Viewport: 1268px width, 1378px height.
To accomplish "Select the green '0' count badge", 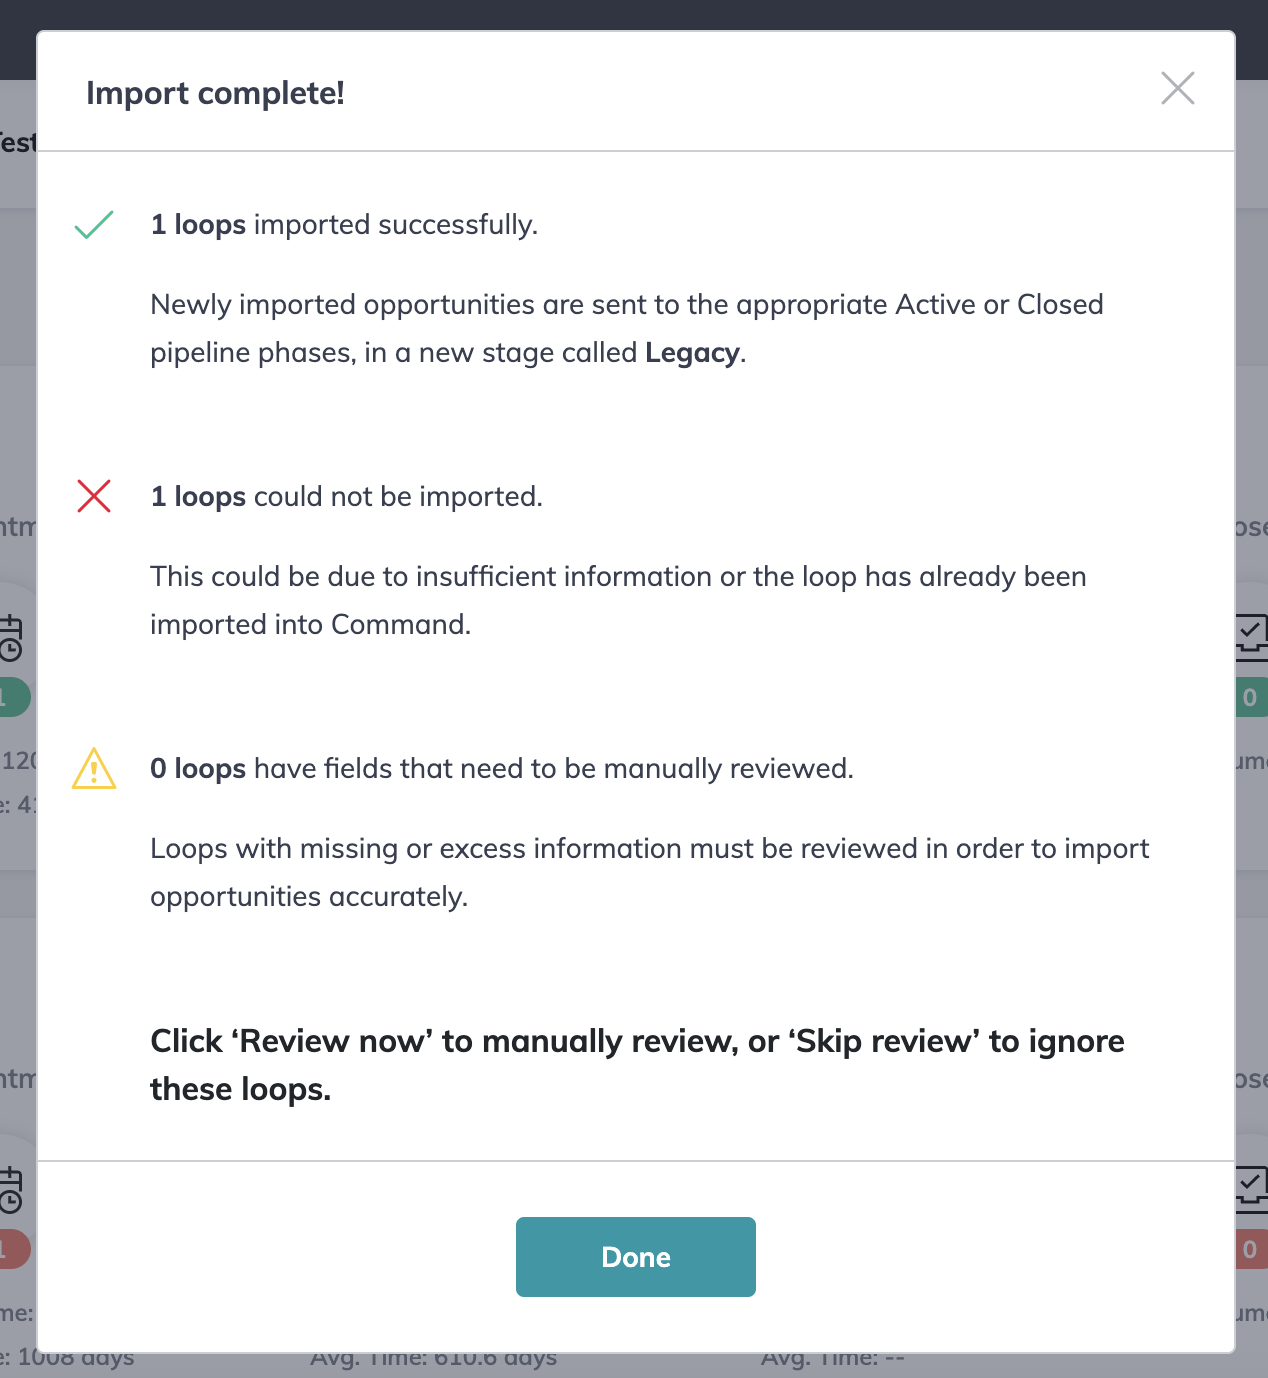I will coord(1249,698).
